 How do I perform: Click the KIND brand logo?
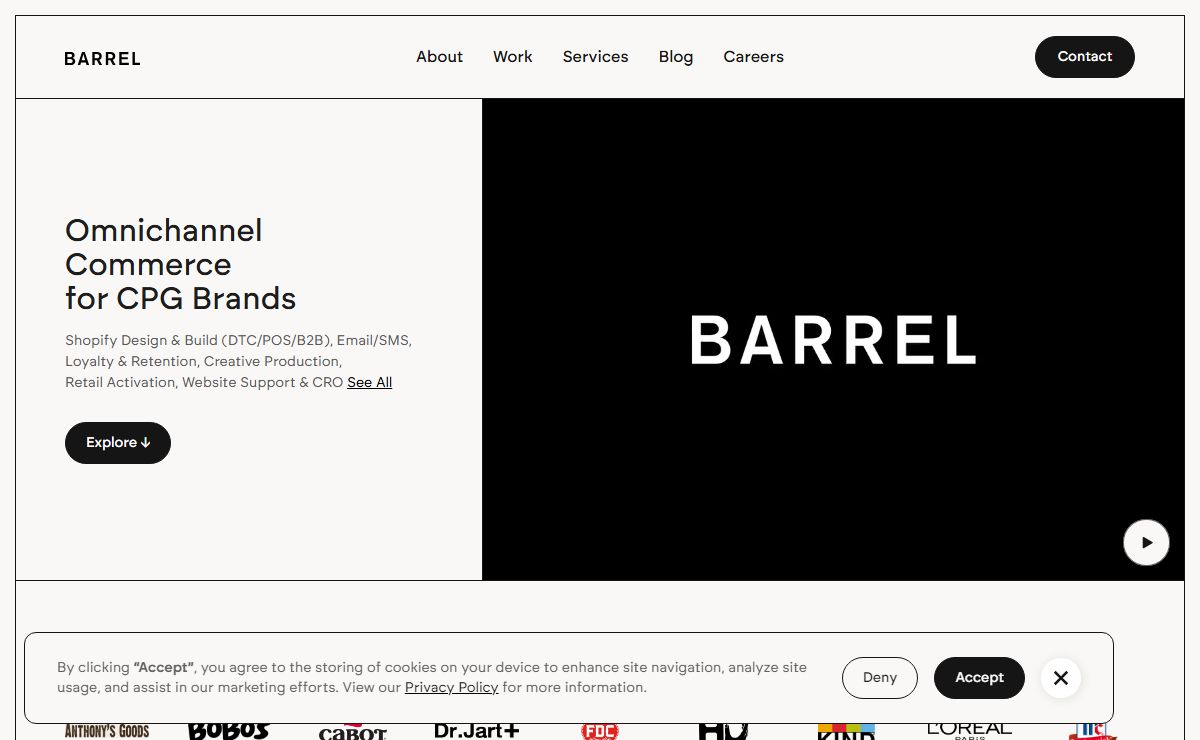coord(846,731)
